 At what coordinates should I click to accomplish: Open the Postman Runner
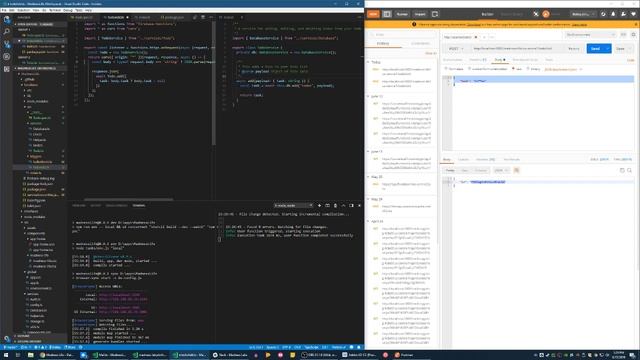click(402, 14)
